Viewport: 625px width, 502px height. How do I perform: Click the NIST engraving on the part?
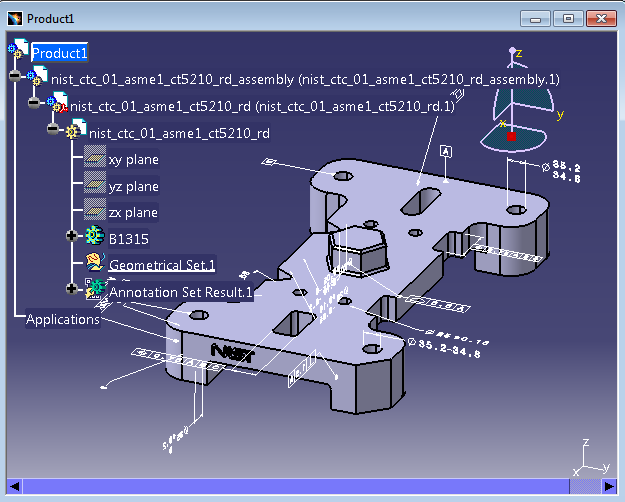pyautogui.click(x=233, y=353)
